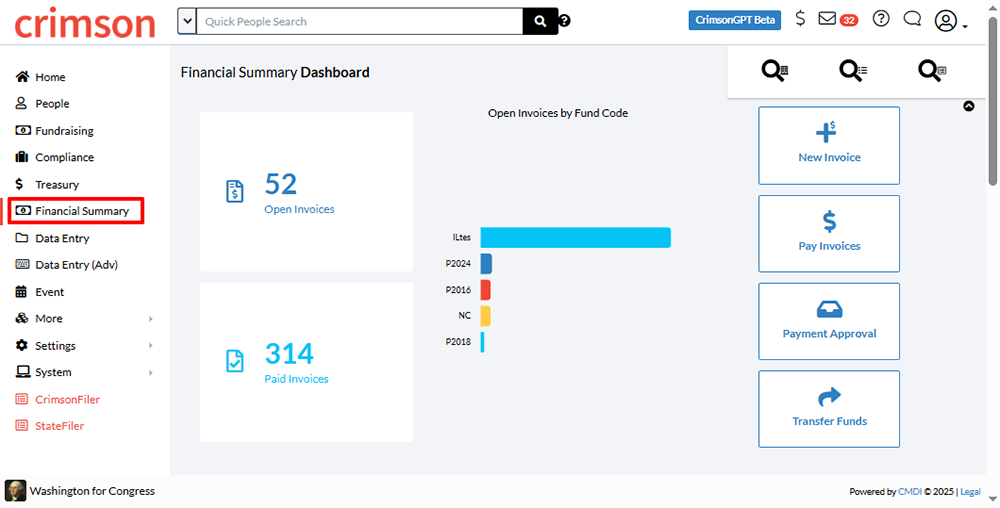This screenshot has width=1000, height=508.
Task: Open the search type dropdown arrow
Action: click(186, 21)
